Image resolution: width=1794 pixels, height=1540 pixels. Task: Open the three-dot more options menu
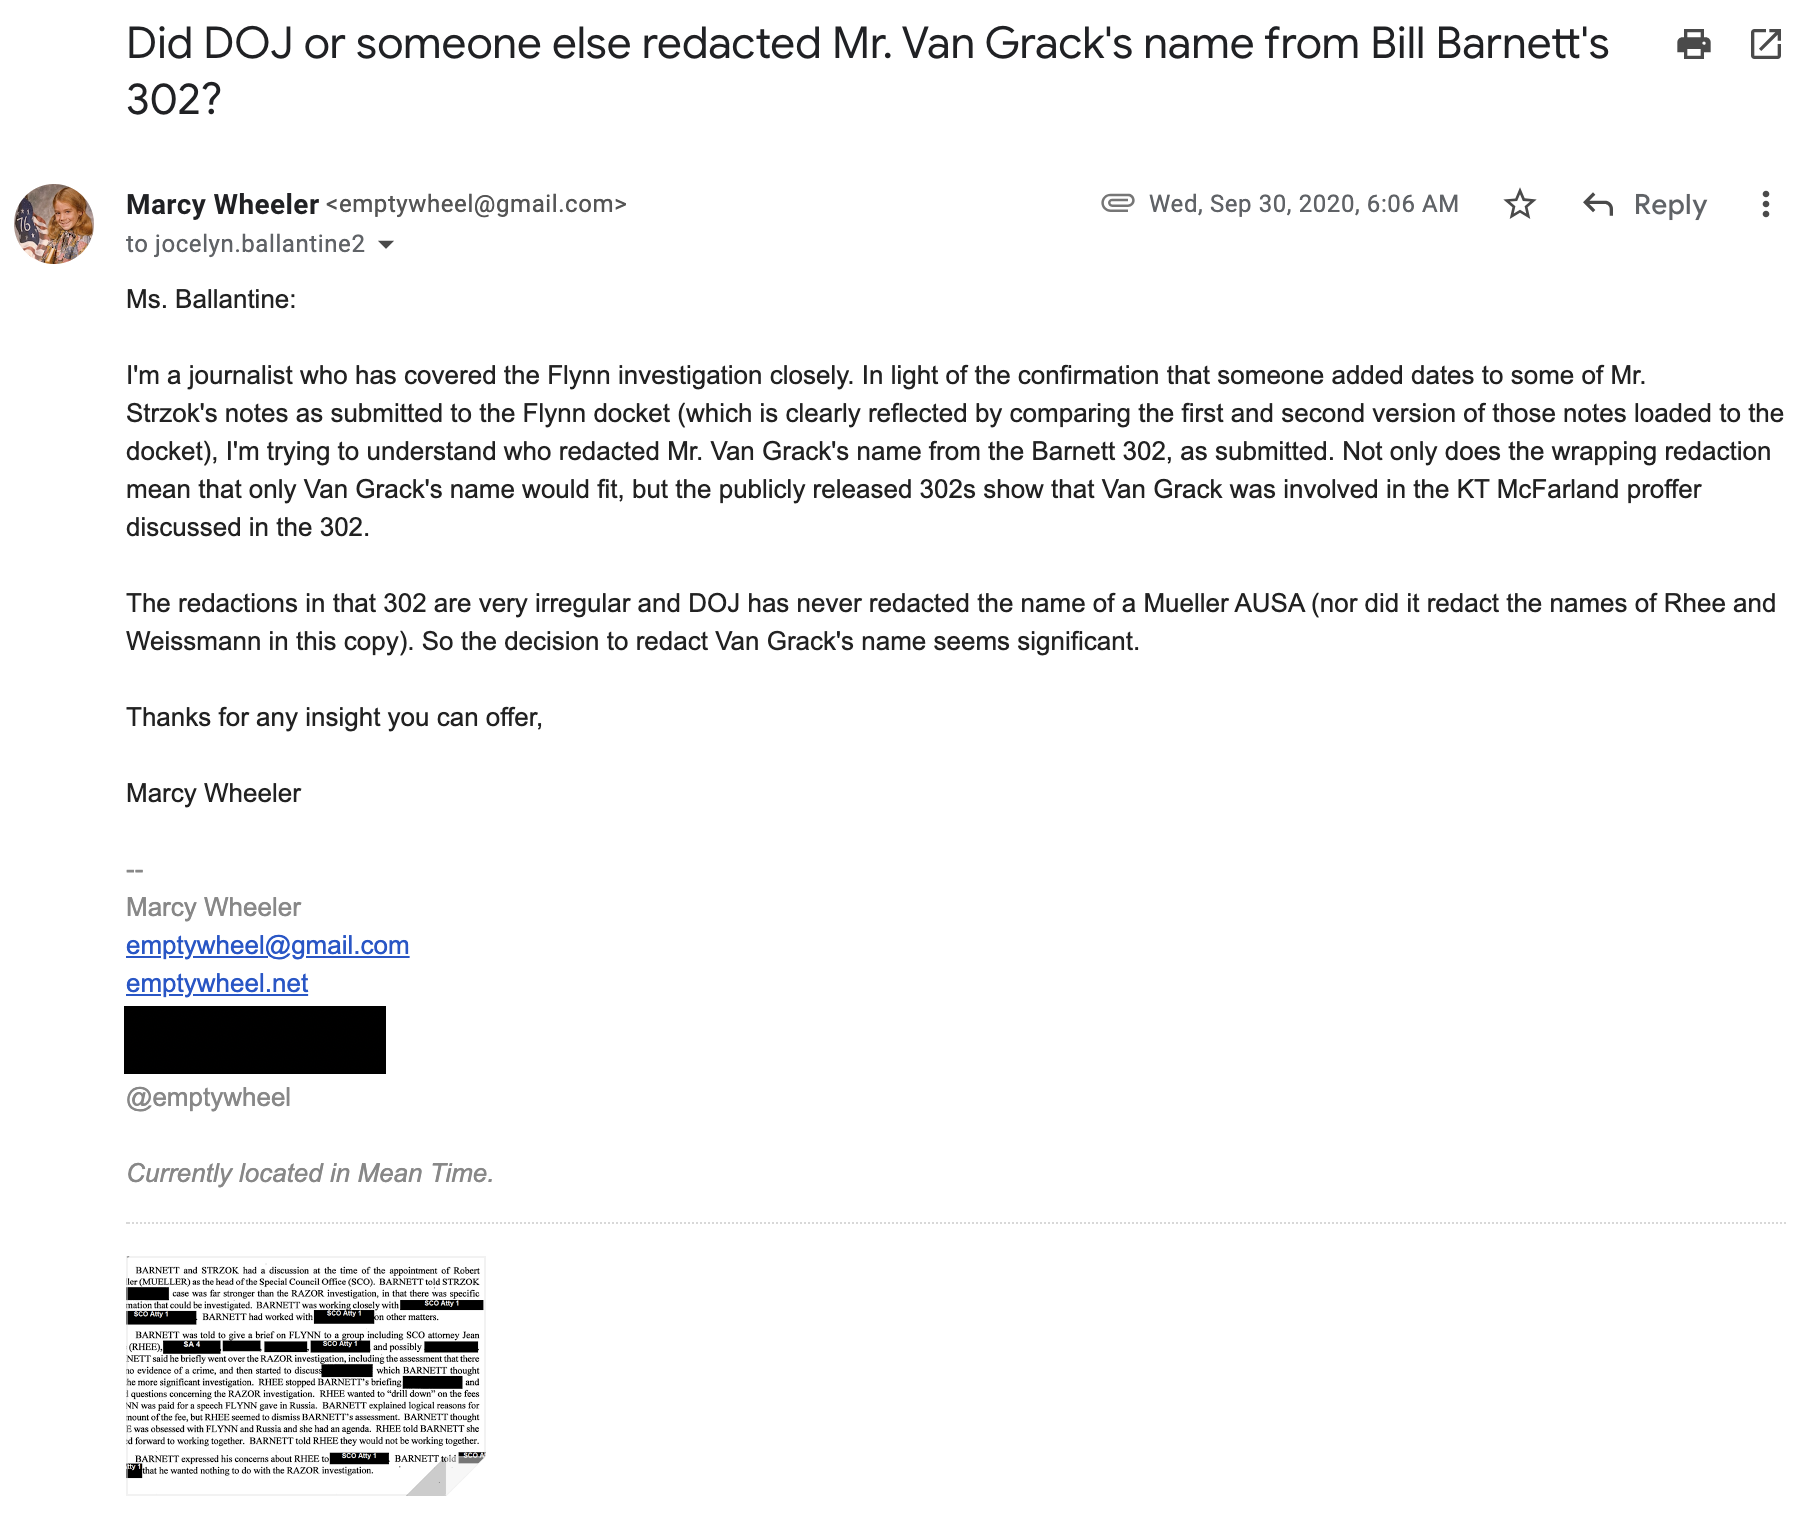[x=1766, y=204]
